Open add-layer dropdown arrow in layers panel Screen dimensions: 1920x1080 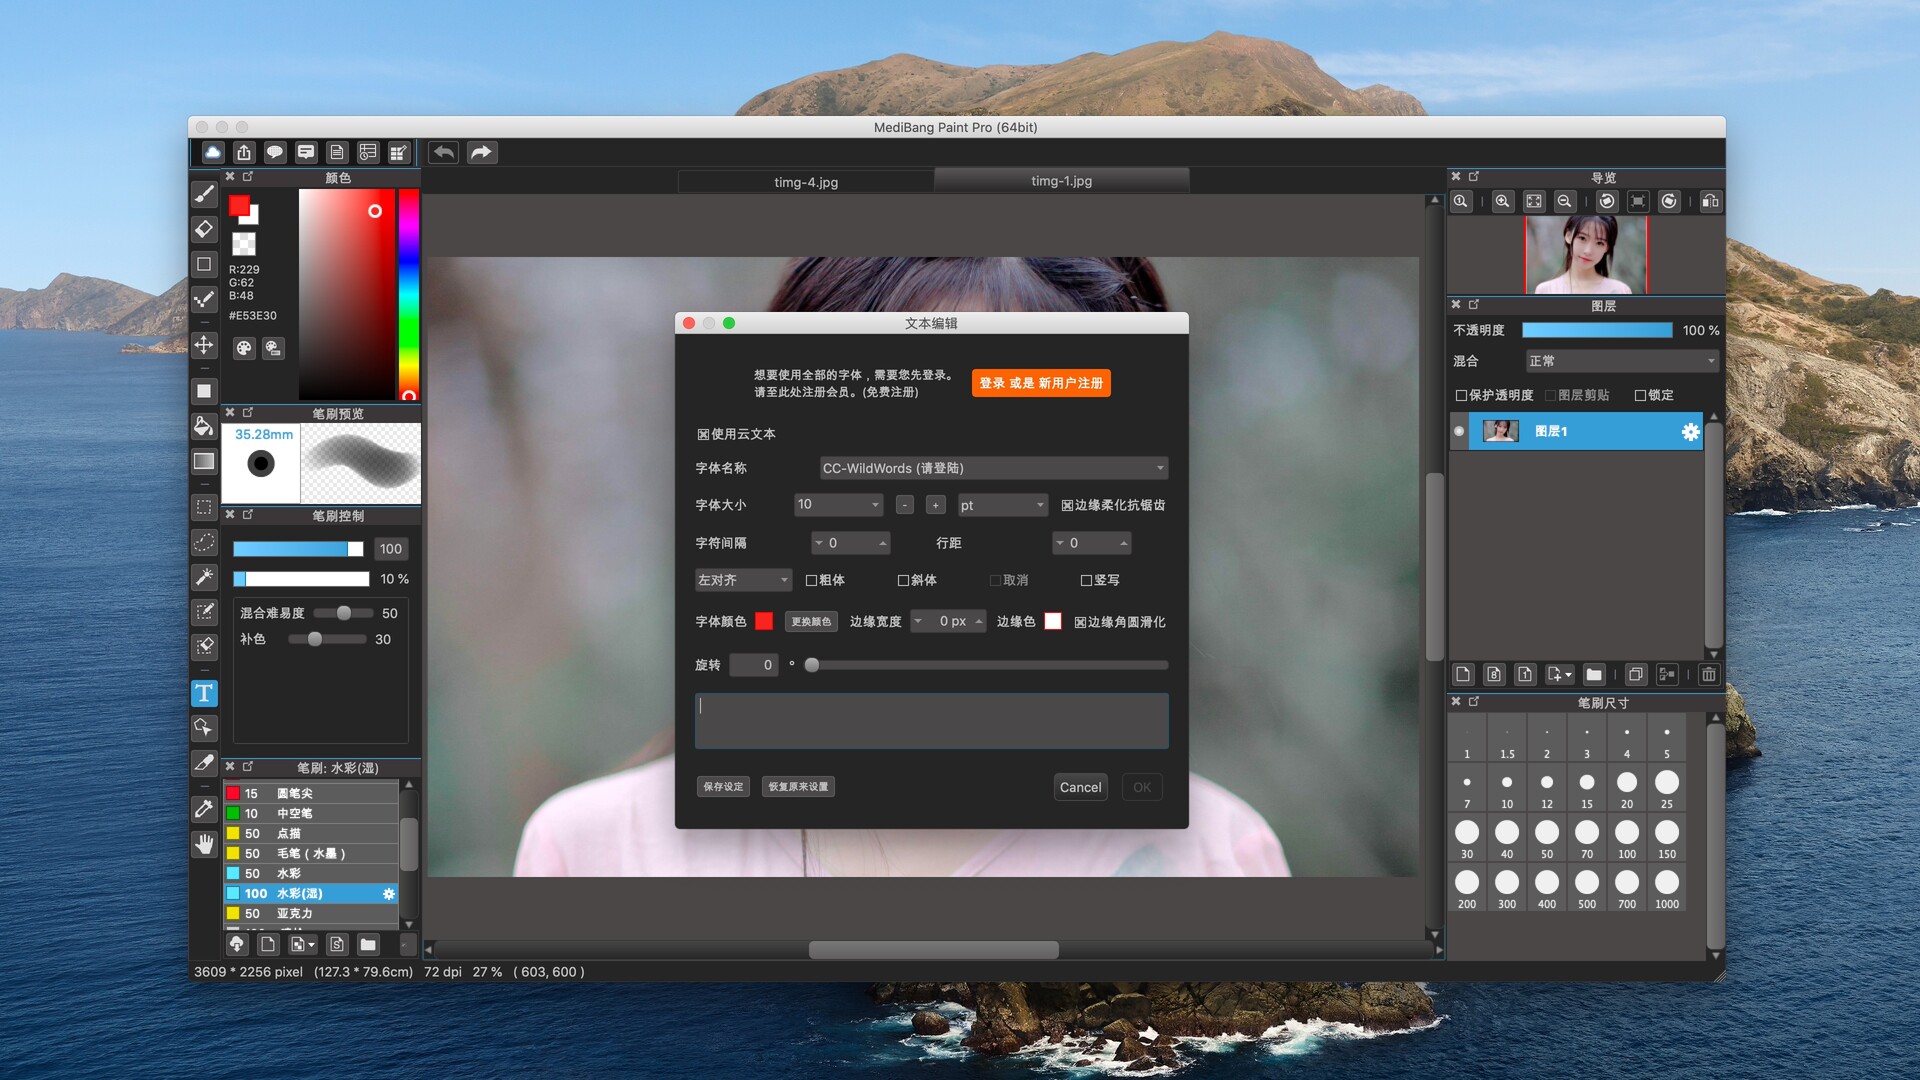click(x=1568, y=675)
